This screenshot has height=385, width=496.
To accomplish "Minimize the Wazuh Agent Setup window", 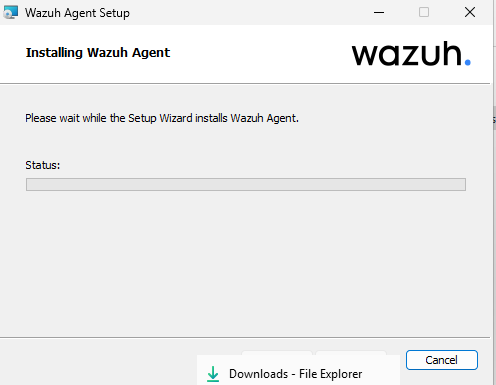I will point(379,12).
